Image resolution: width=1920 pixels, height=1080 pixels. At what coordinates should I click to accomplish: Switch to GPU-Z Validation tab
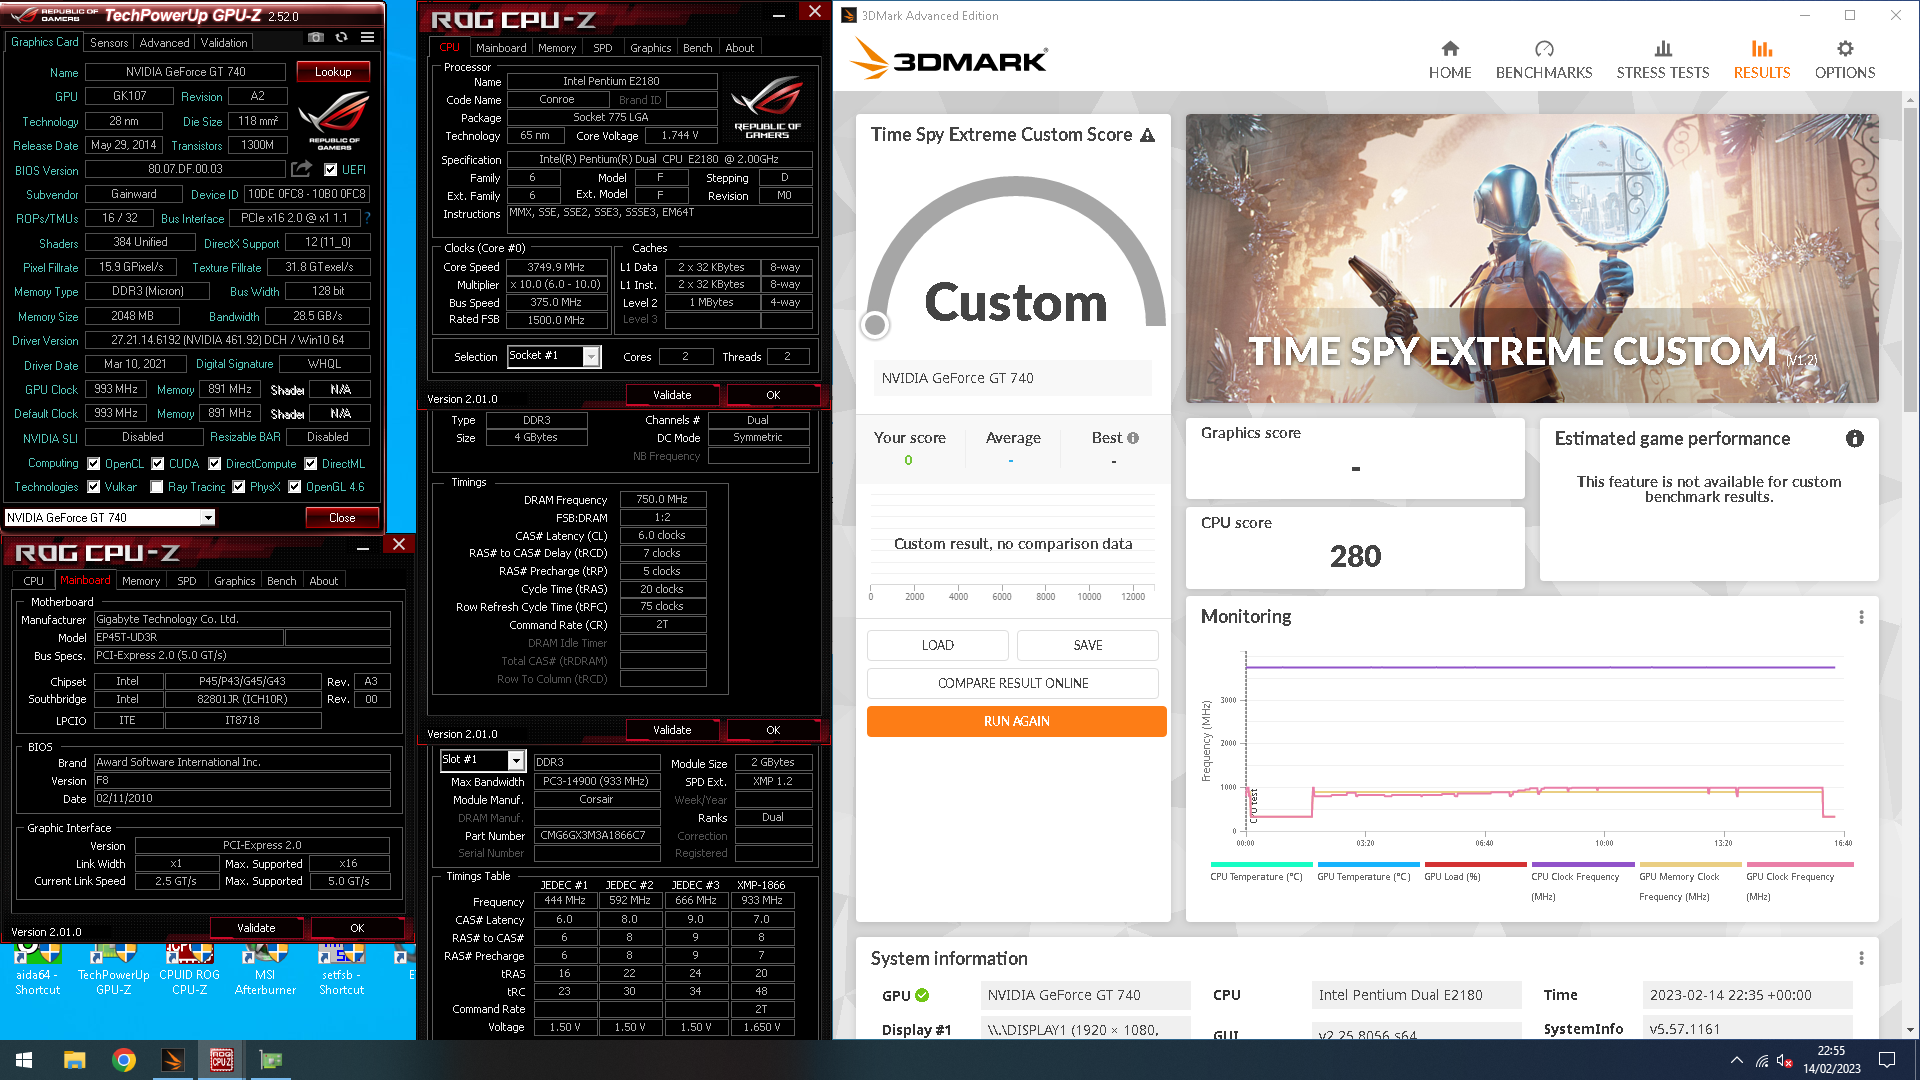click(x=224, y=43)
